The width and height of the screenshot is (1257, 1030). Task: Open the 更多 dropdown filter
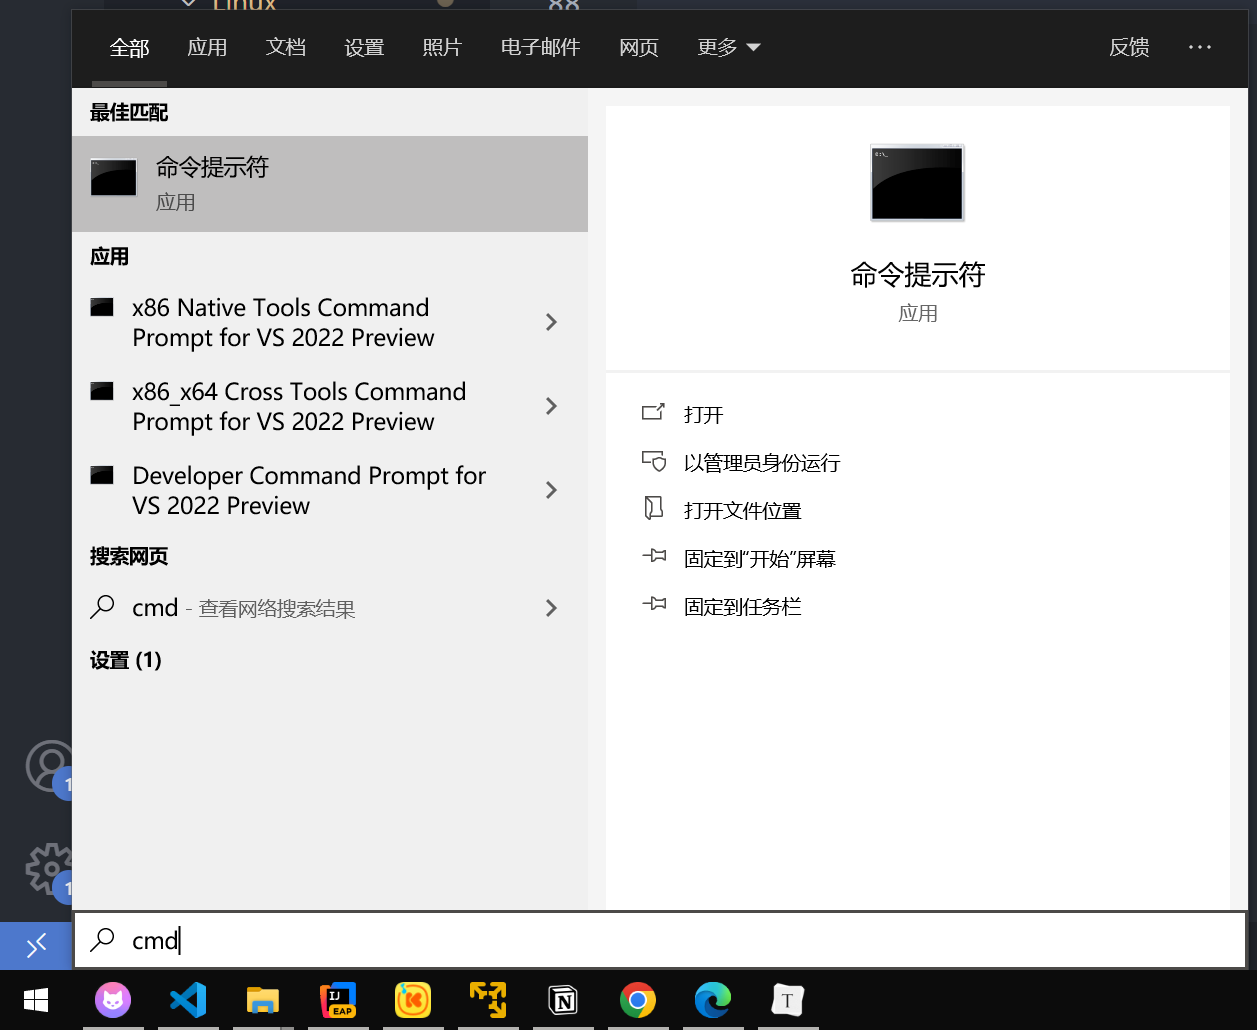(728, 47)
